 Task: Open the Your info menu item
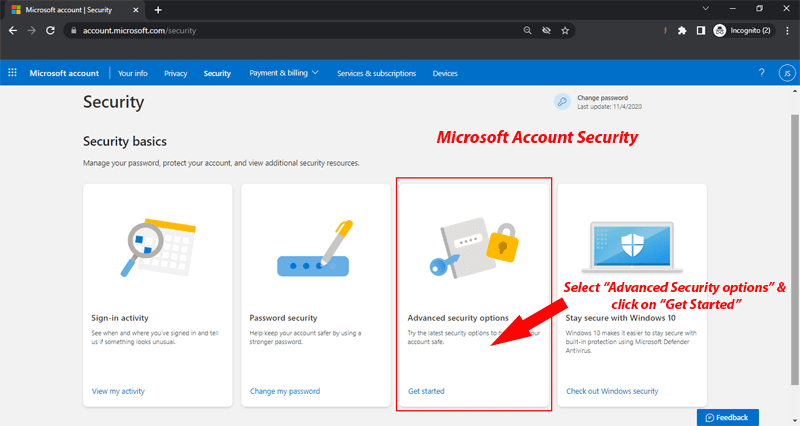point(133,73)
